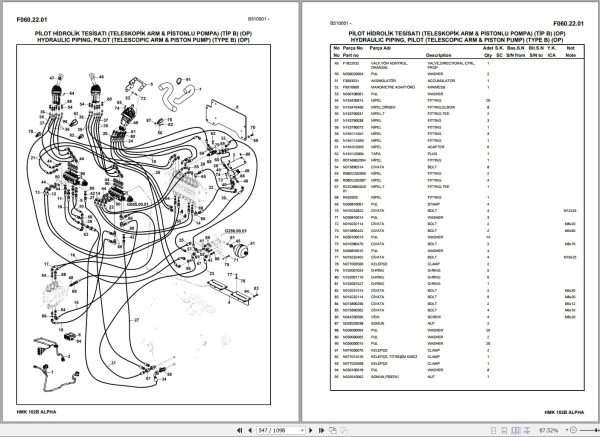Click the PLUG description cell

tap(432, 153)
